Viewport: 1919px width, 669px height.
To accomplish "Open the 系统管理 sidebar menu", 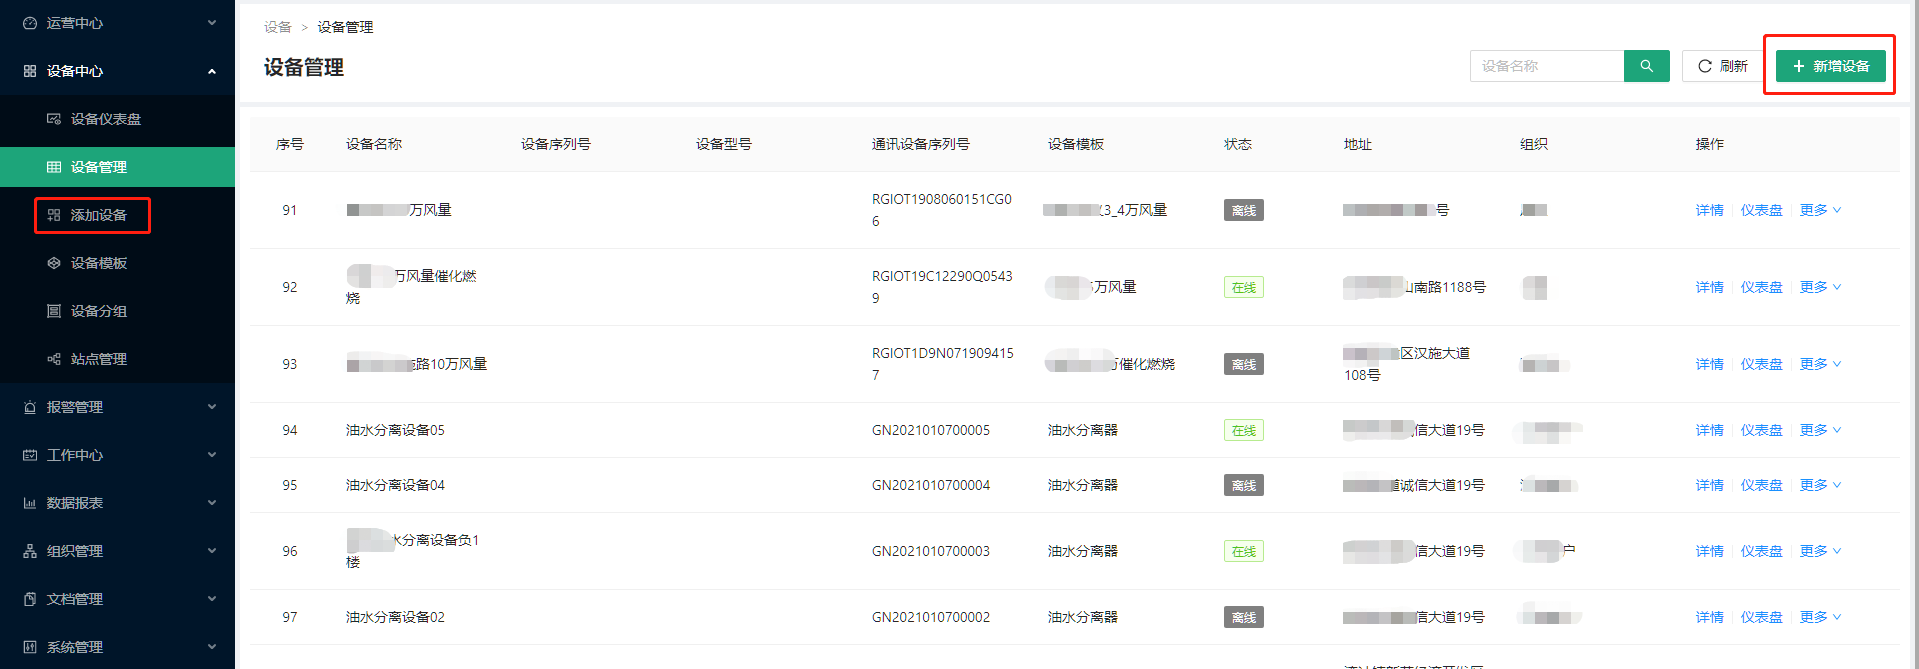I will (118, 647).
